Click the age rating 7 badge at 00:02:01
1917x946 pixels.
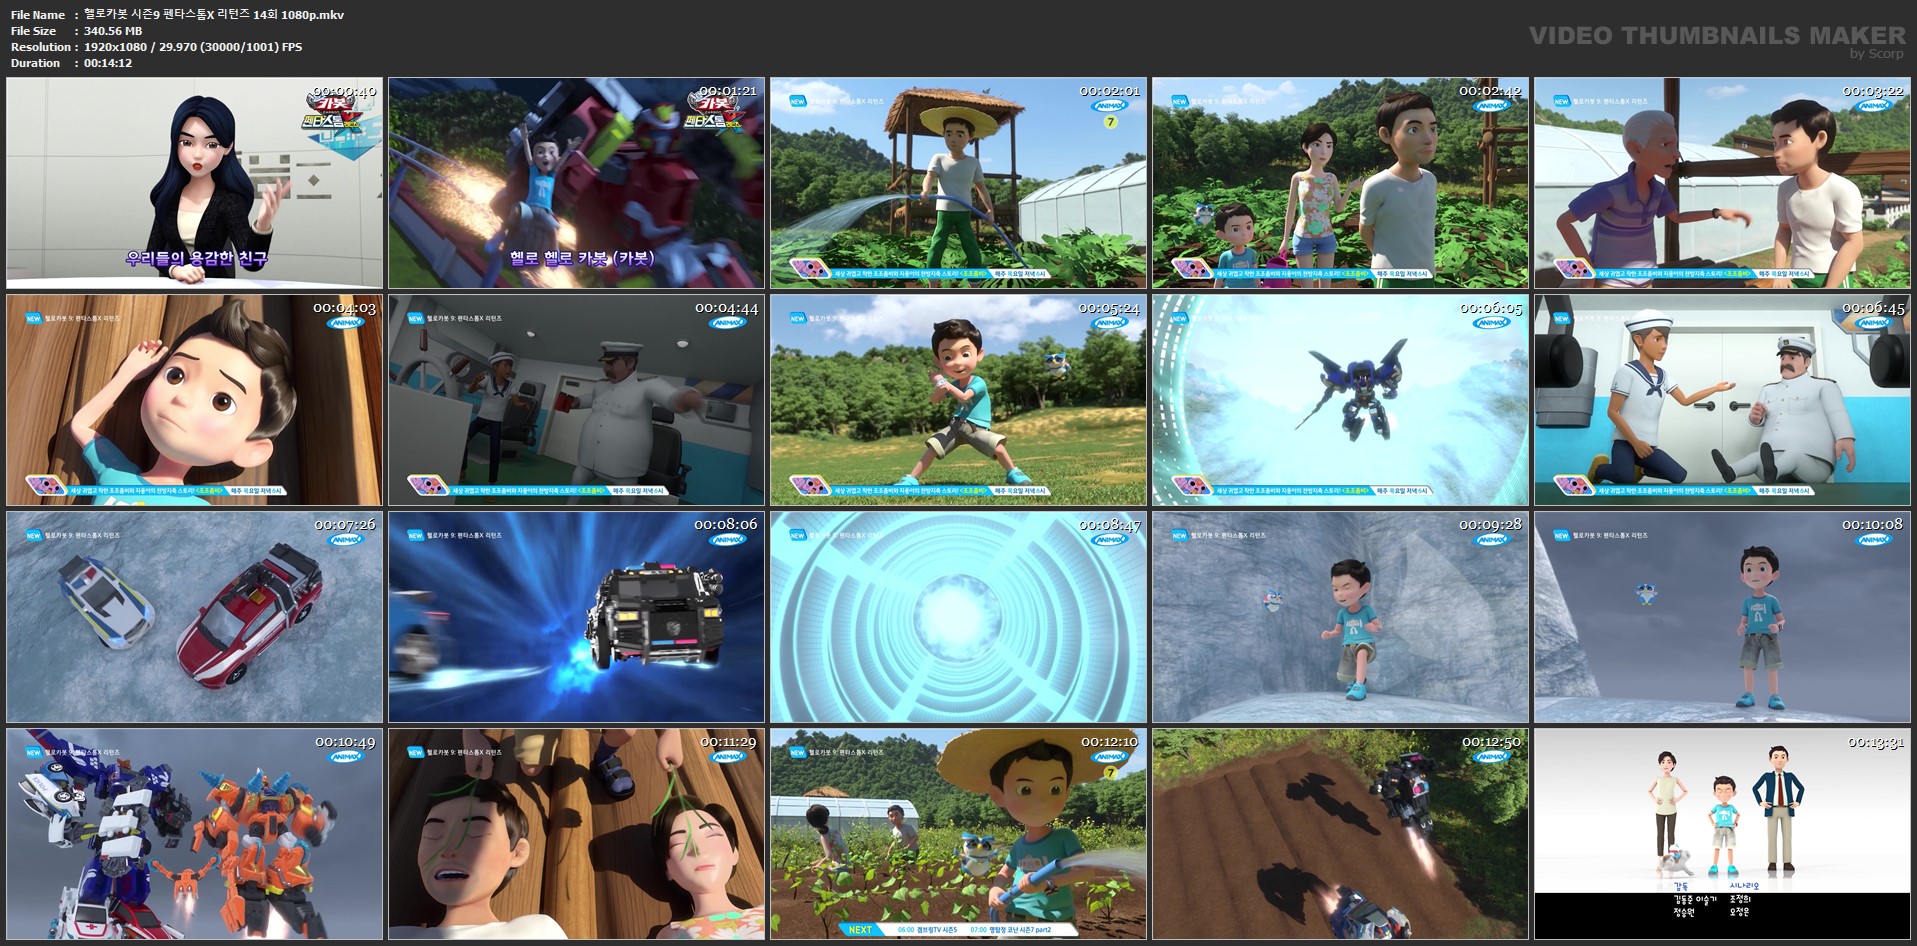coord(1110,122)
